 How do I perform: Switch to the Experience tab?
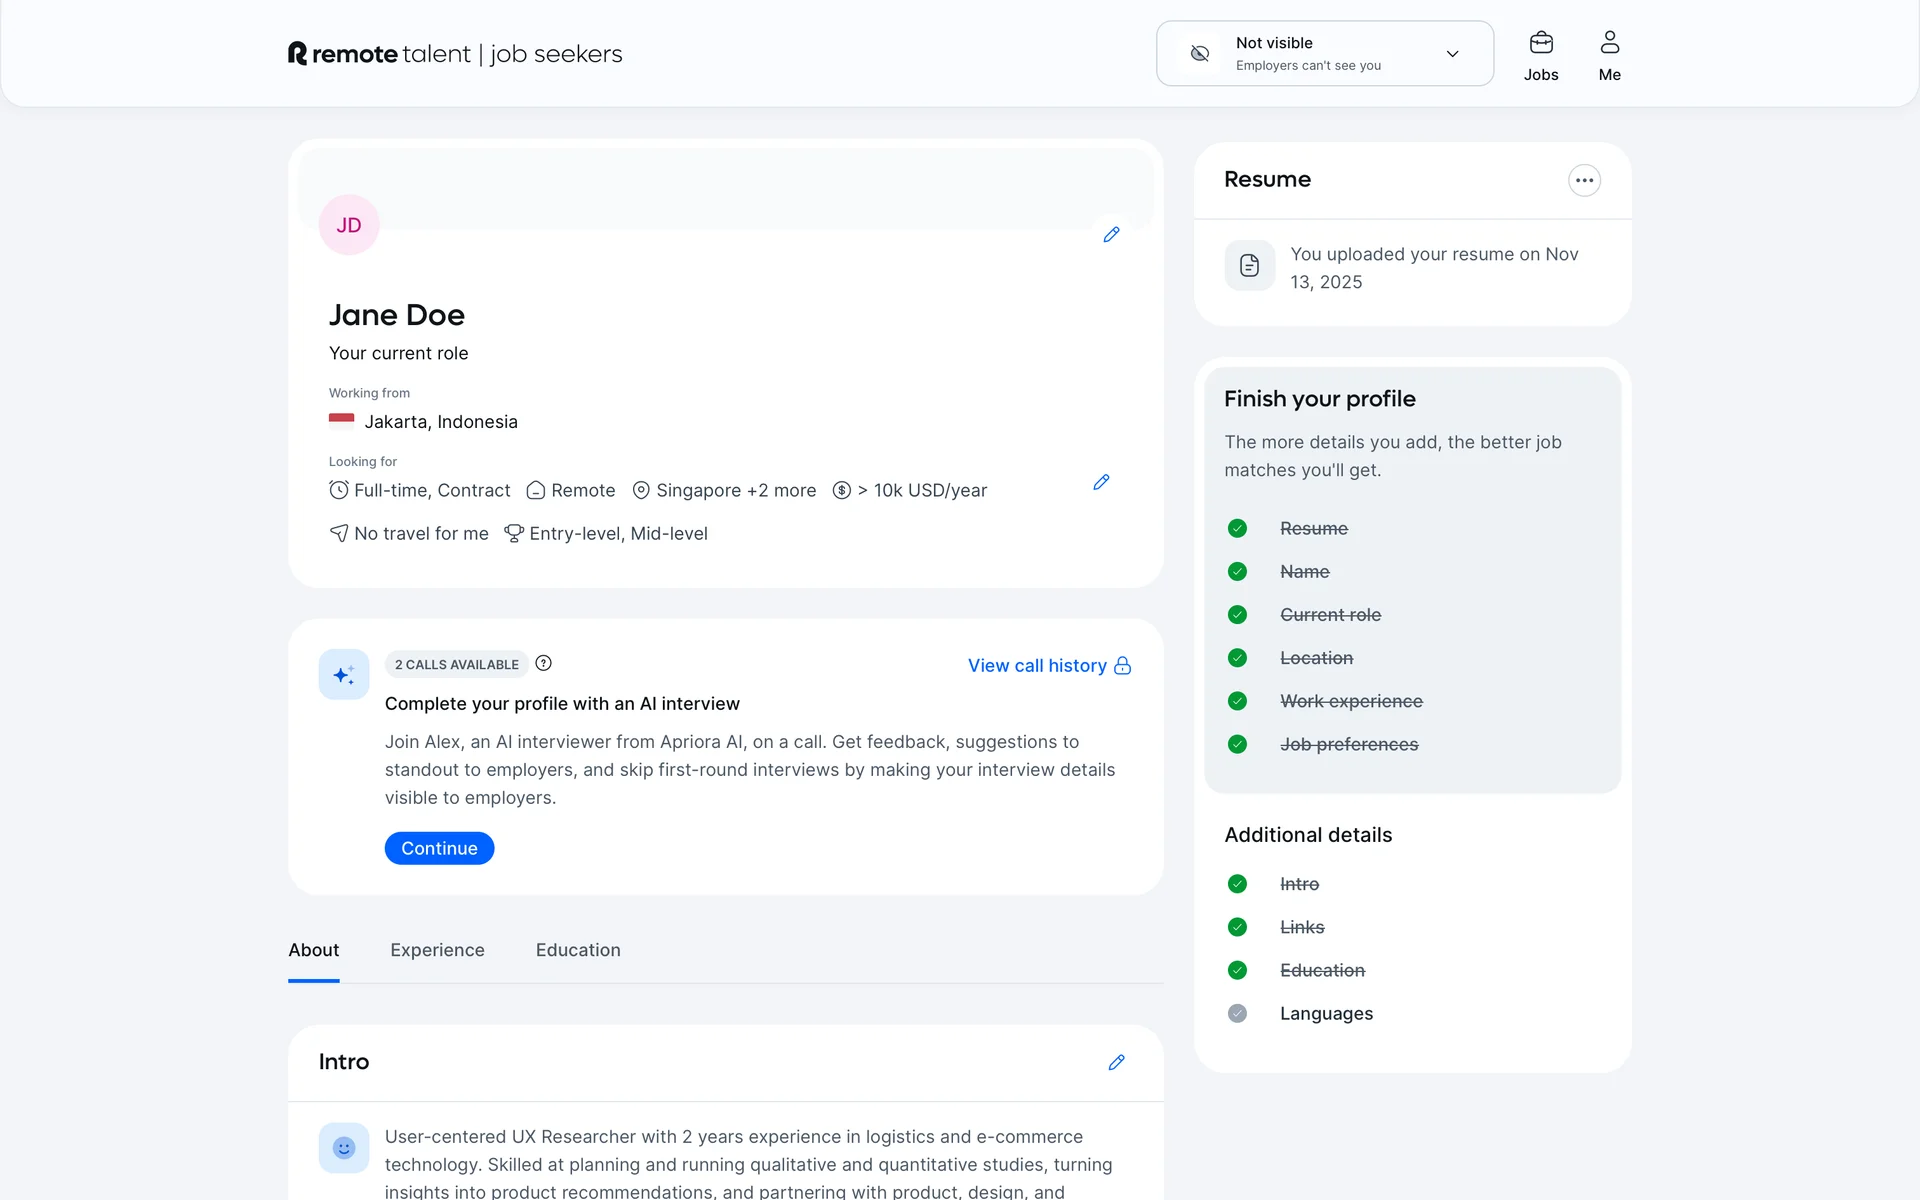pos(437,950)
